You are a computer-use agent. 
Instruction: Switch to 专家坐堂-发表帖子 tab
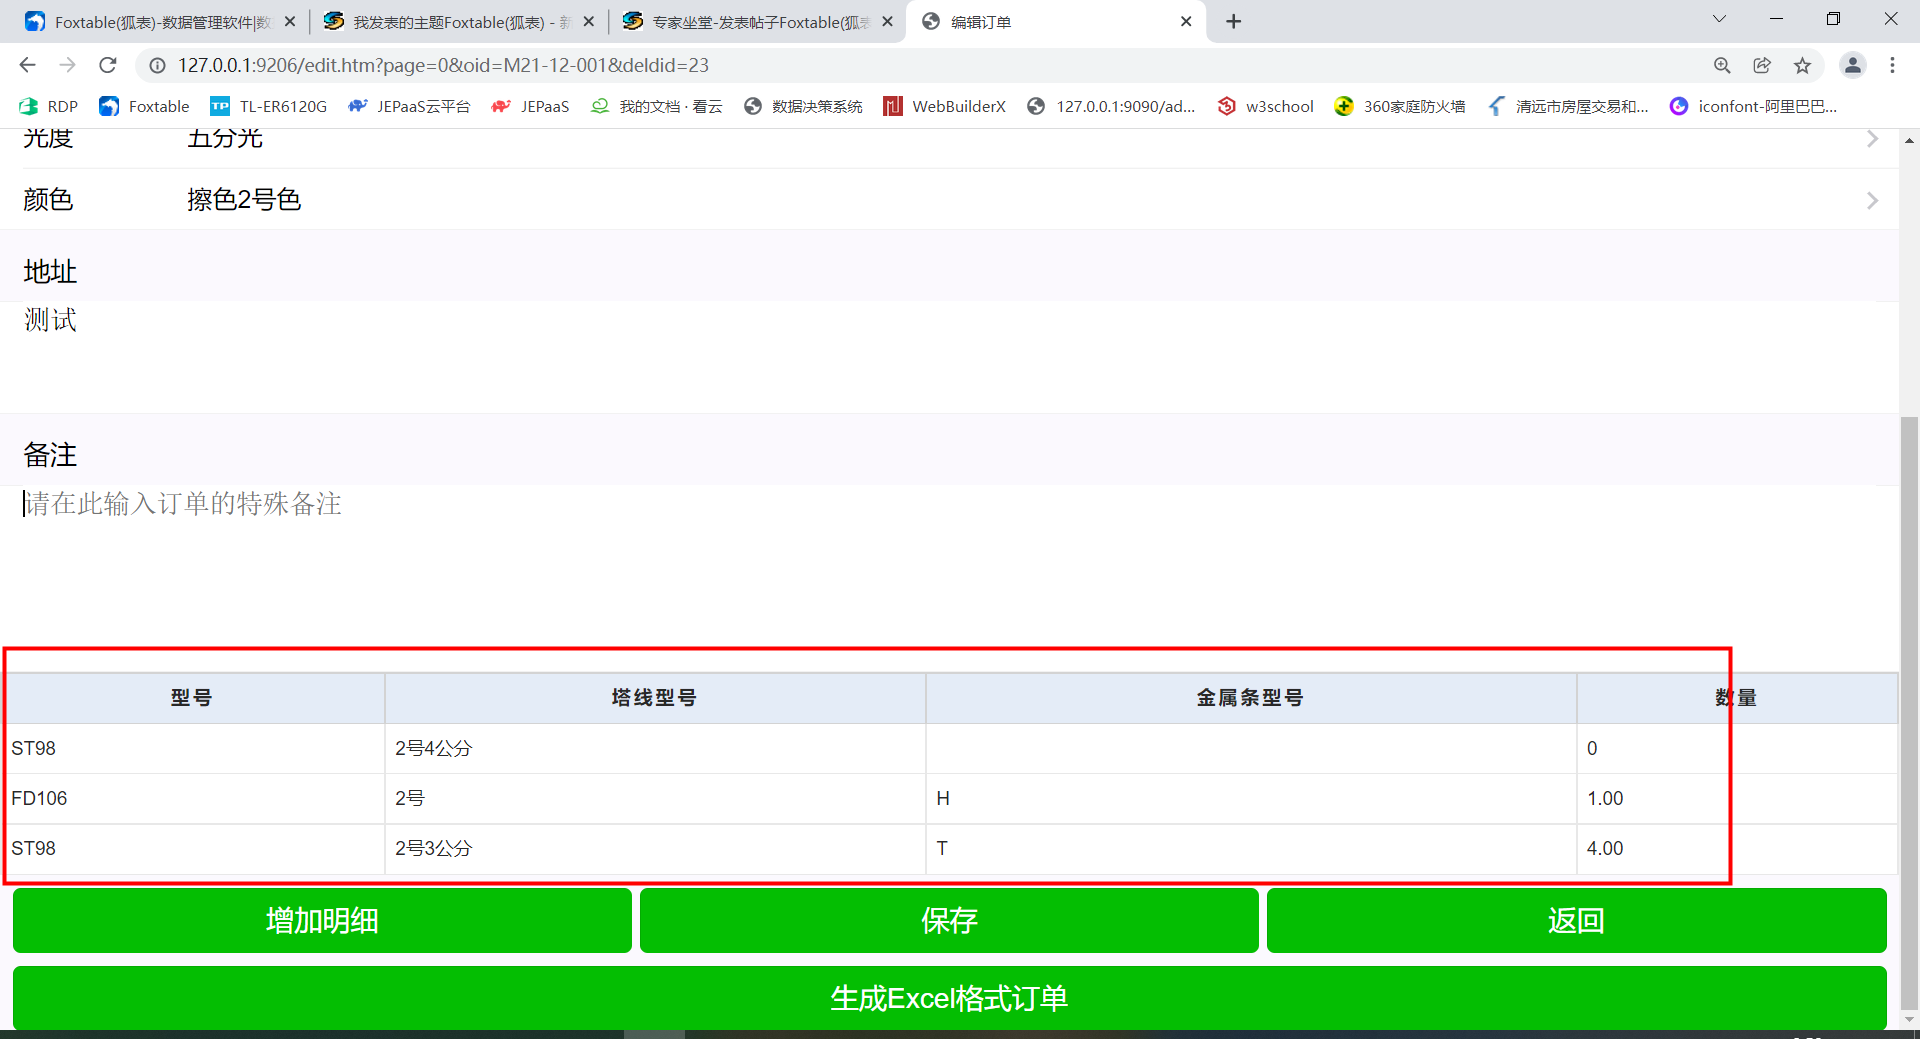758,21
